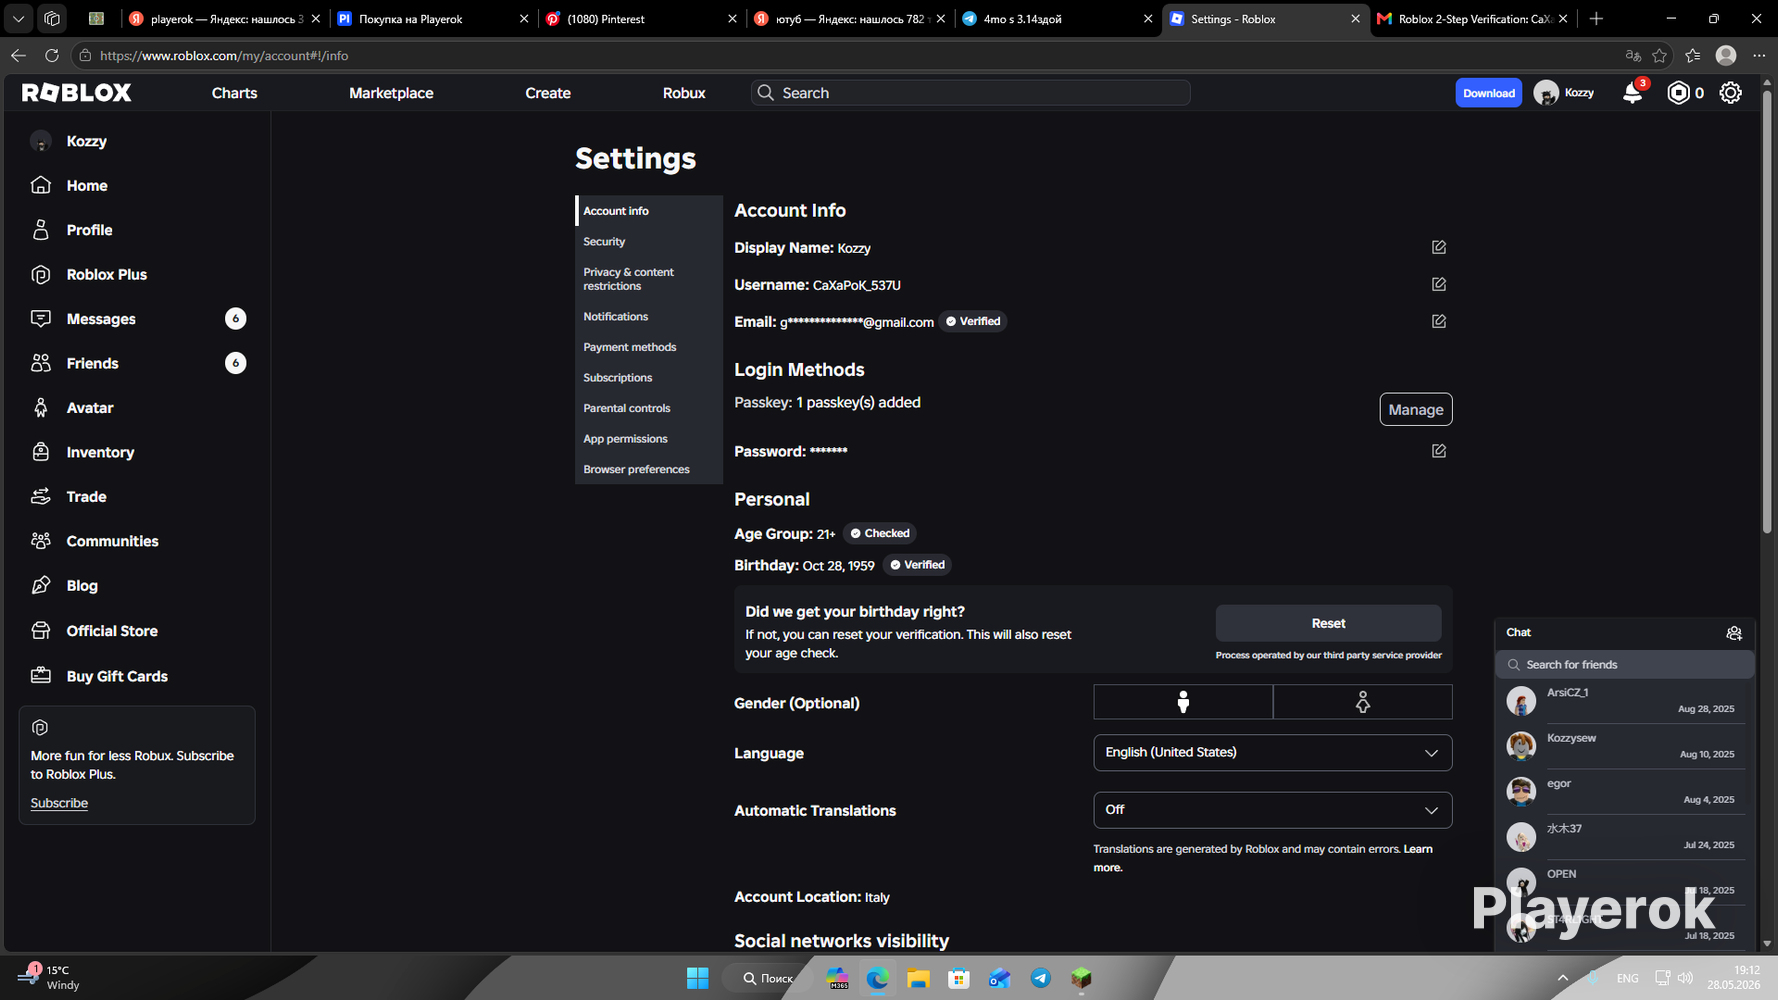Open chat with egor

[1625, 791]
